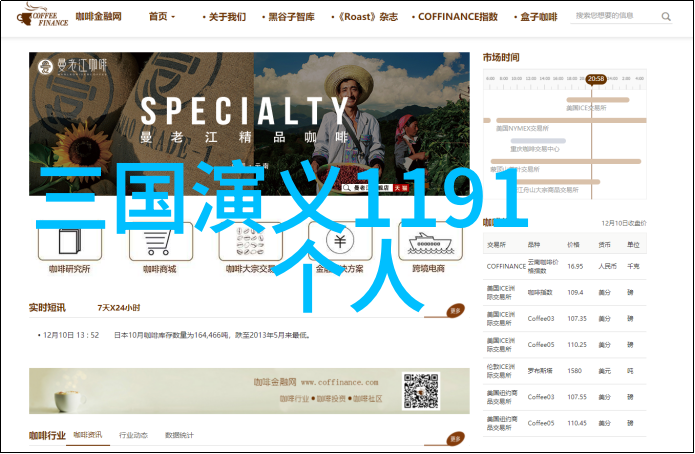Click 更多 button beside 实时短讯
Screen dimensions: 695x454
(x=456, y=311)
